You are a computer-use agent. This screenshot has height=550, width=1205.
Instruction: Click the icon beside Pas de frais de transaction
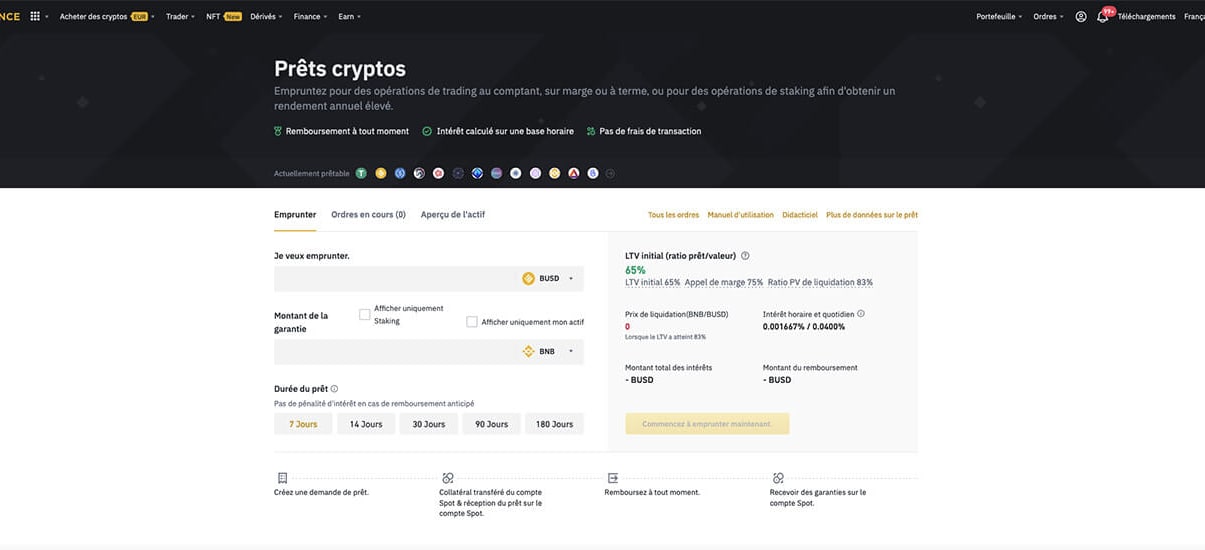591,131
